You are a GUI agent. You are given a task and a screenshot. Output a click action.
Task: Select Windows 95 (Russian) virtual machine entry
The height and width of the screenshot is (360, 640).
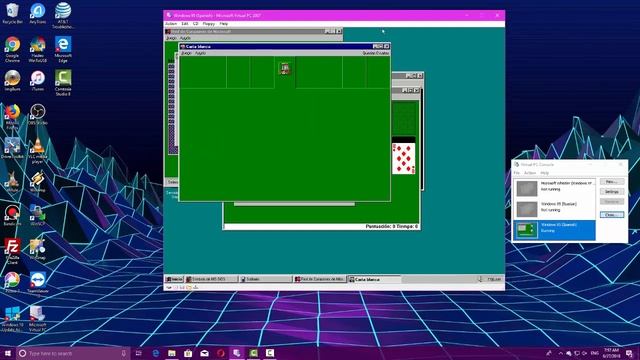point(554,209)
